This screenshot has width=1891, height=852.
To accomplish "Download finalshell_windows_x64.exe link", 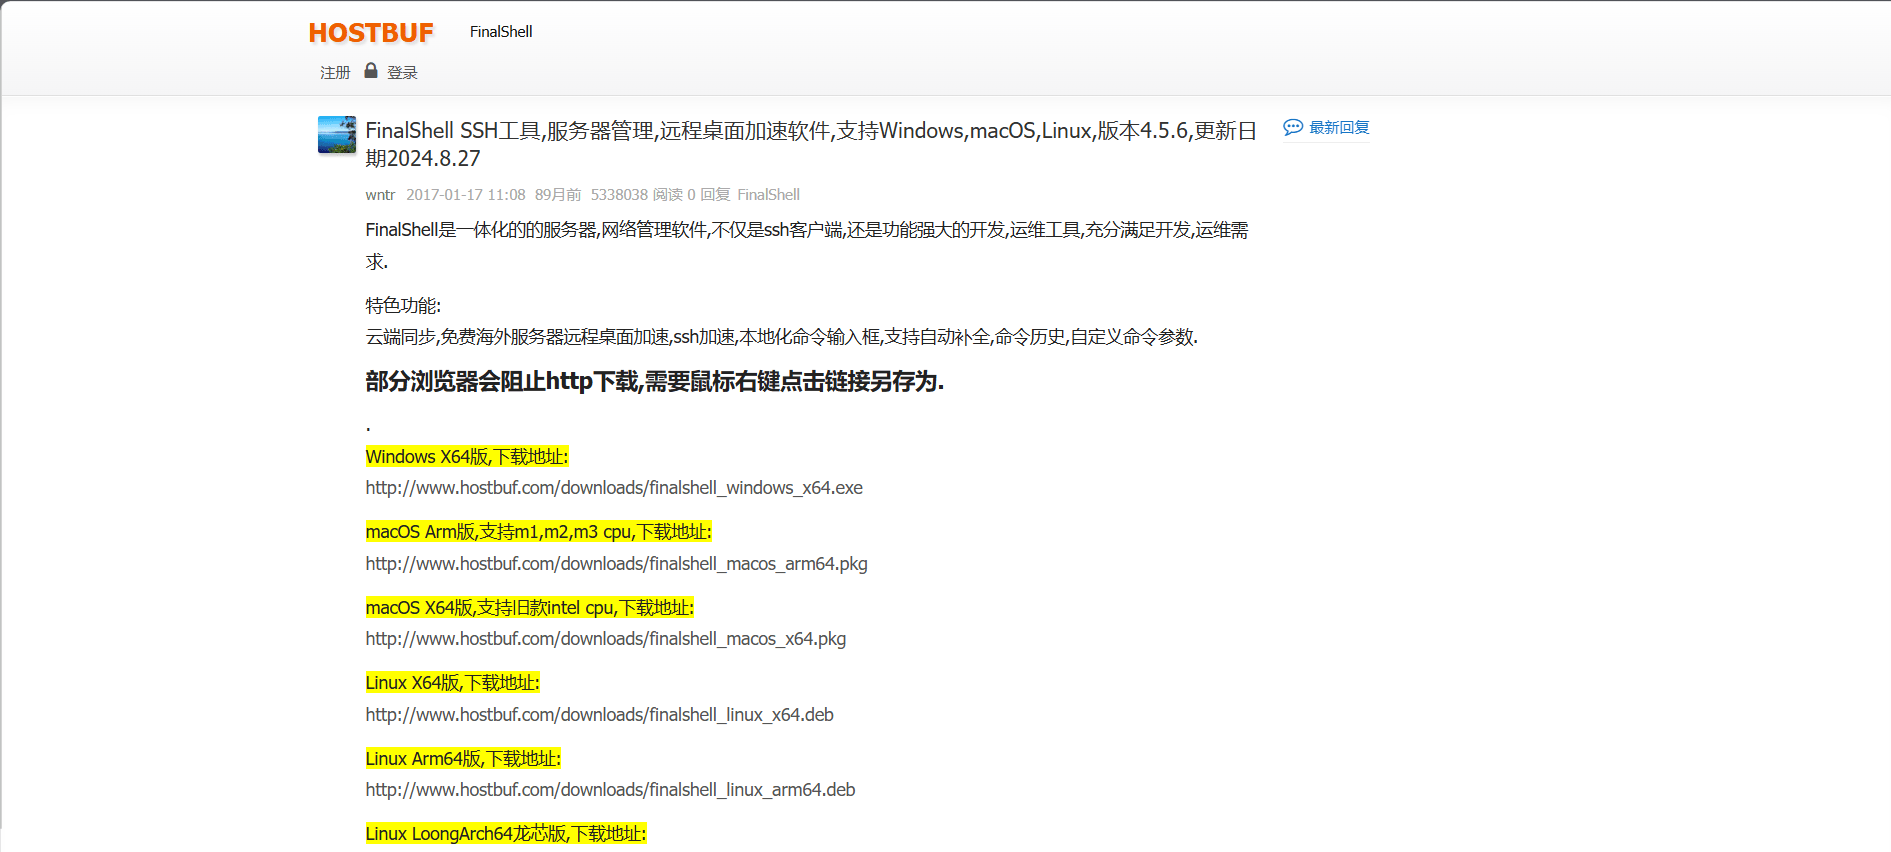I will tap(614, 488).
